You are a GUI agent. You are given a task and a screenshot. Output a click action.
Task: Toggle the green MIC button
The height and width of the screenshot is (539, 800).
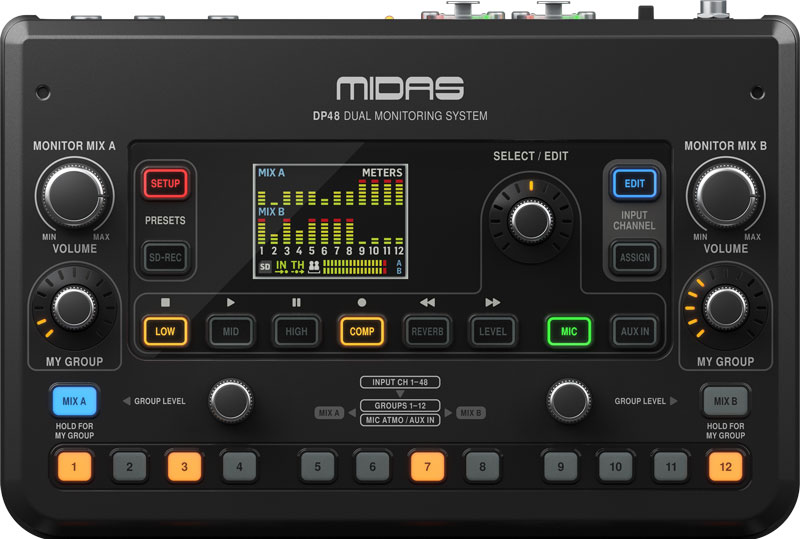click(569, 331)
